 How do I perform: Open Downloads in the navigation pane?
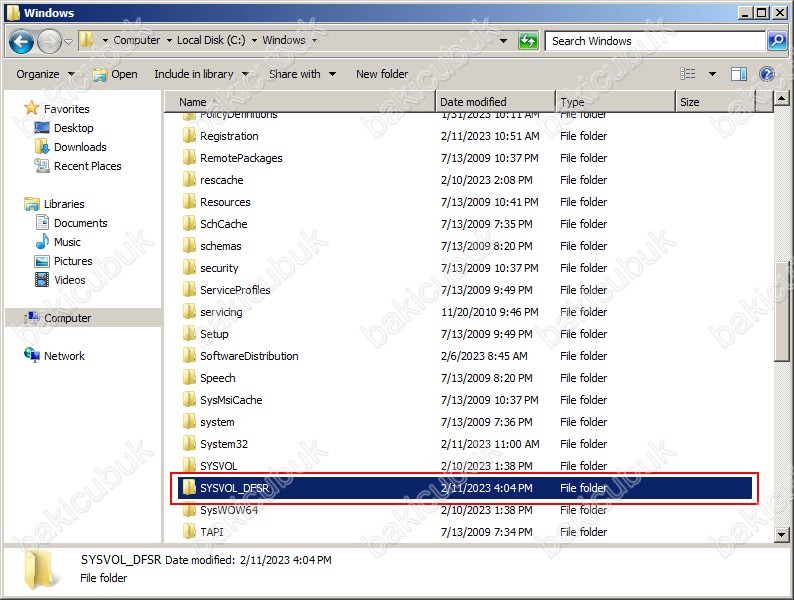click(x=80, y=147)
